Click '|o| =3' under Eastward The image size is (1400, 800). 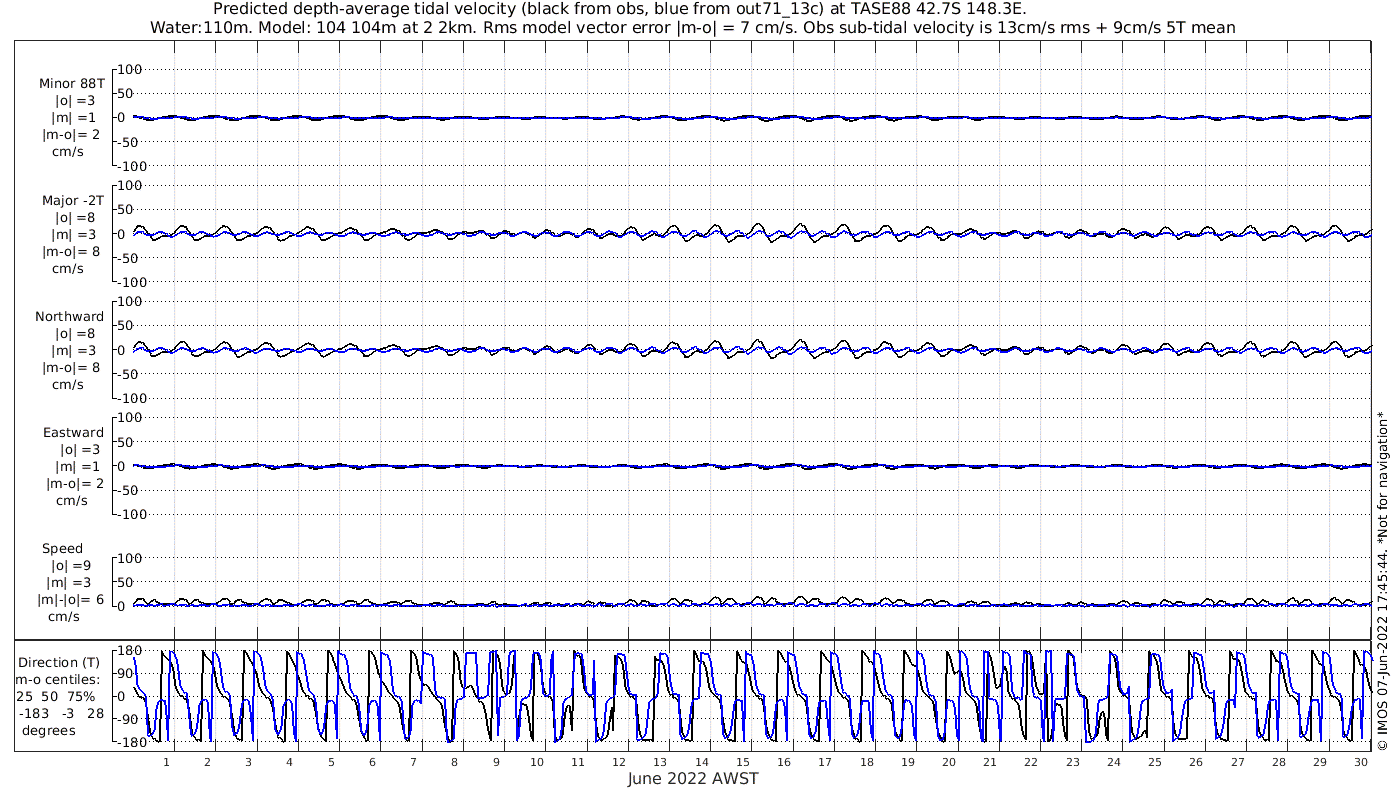[x=82, y=450]
